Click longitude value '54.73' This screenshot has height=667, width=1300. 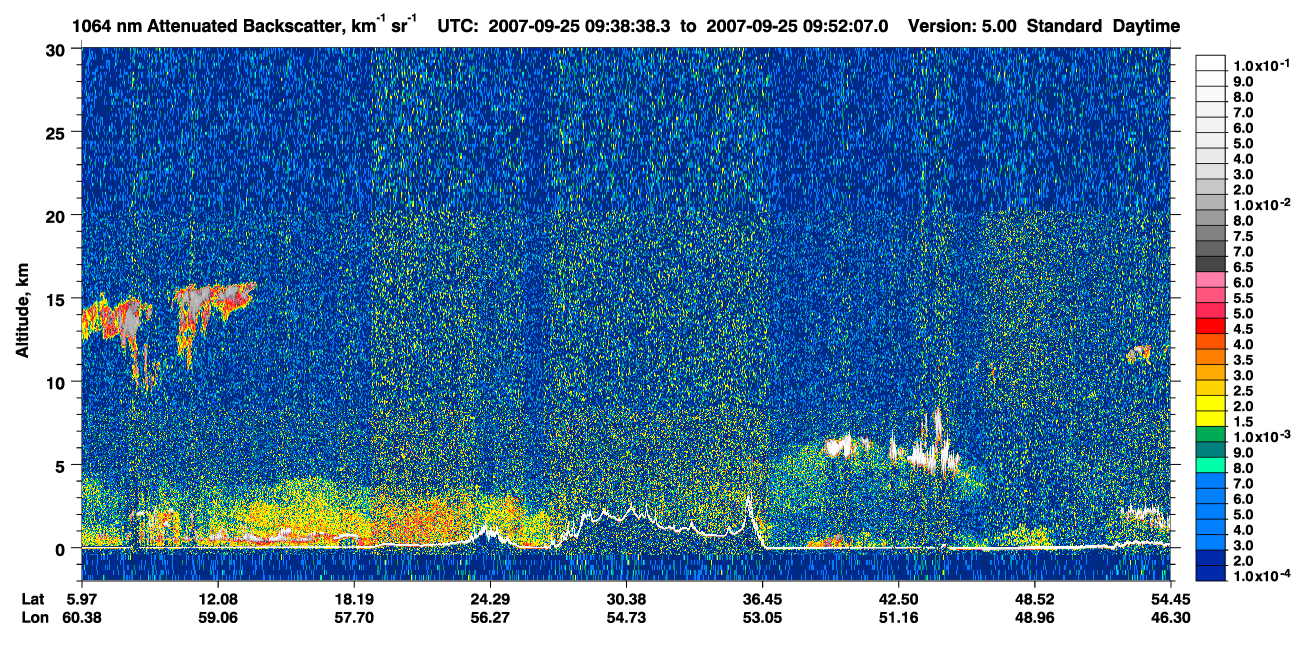tap(626, 617)
